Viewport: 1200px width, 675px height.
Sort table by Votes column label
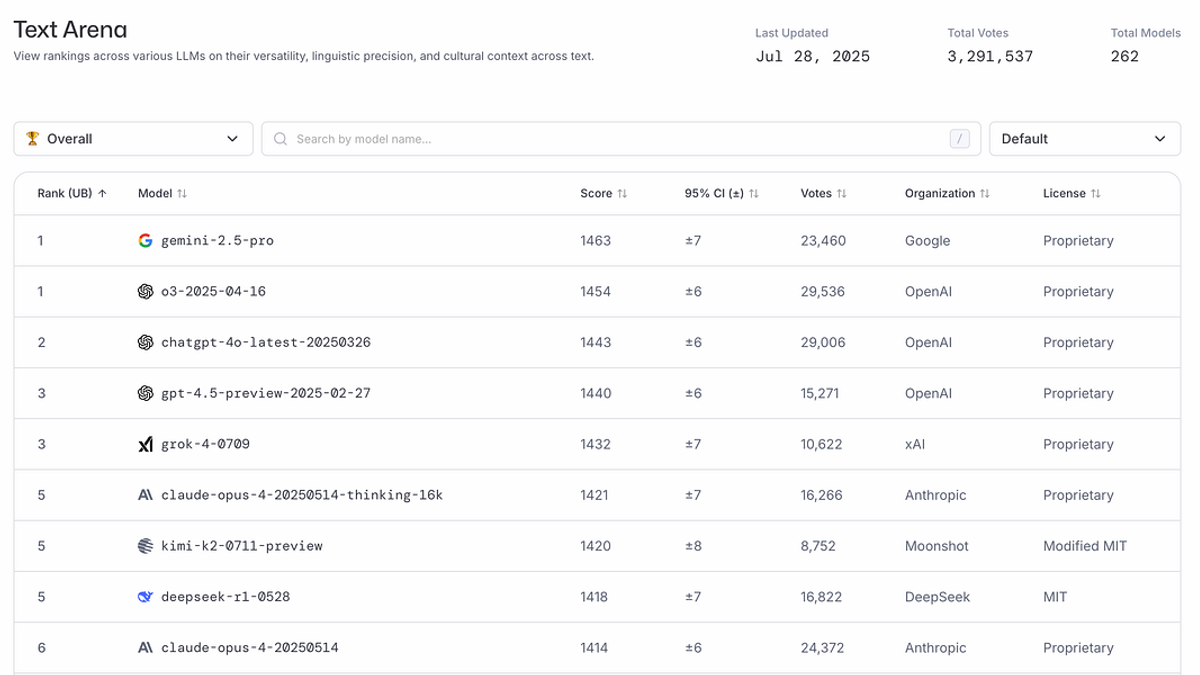[816, 194]
